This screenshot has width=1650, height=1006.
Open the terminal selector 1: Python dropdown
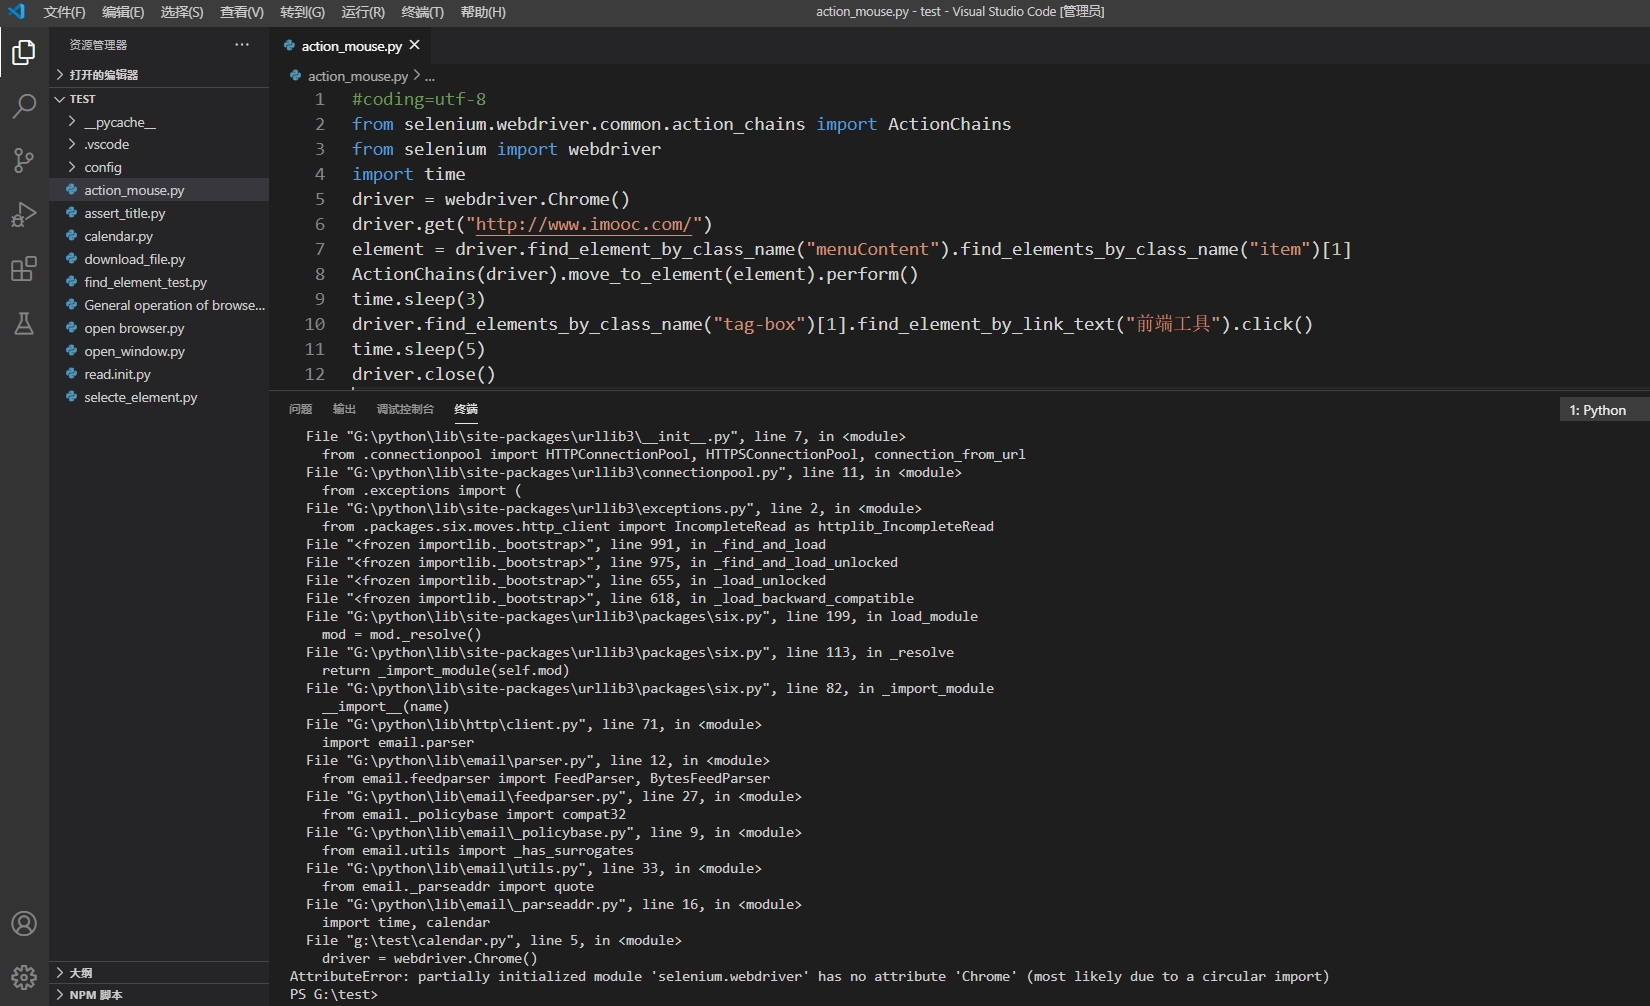coord(1604,410)
